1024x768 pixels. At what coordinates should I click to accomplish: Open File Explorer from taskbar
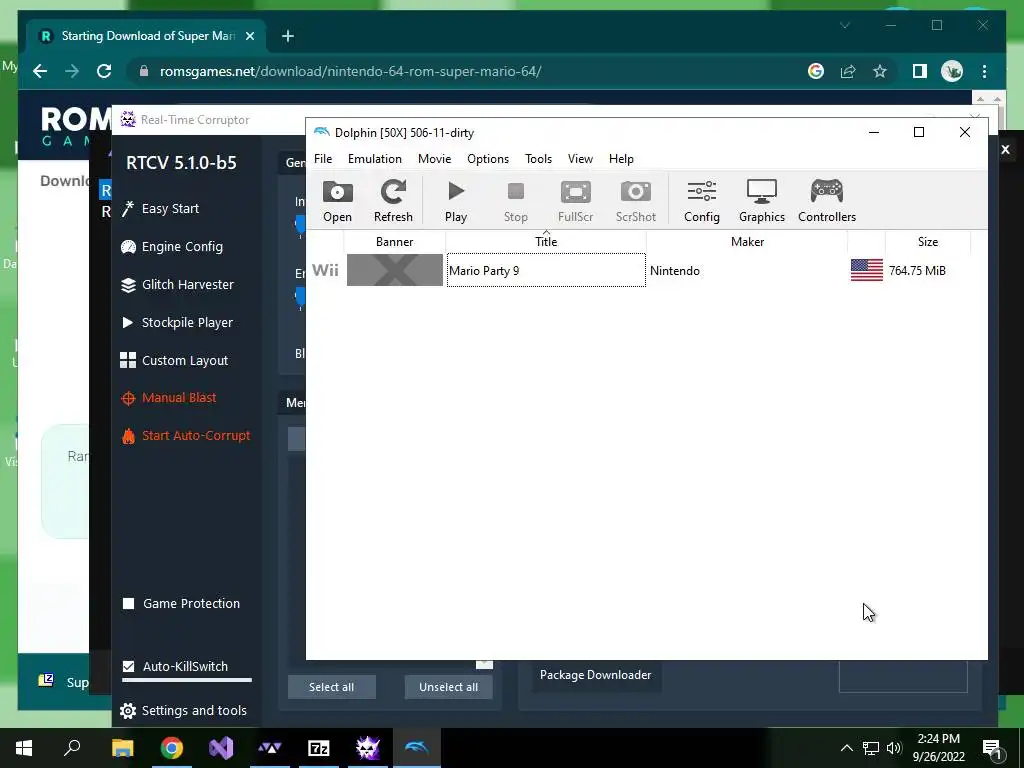tap(122, 748)
